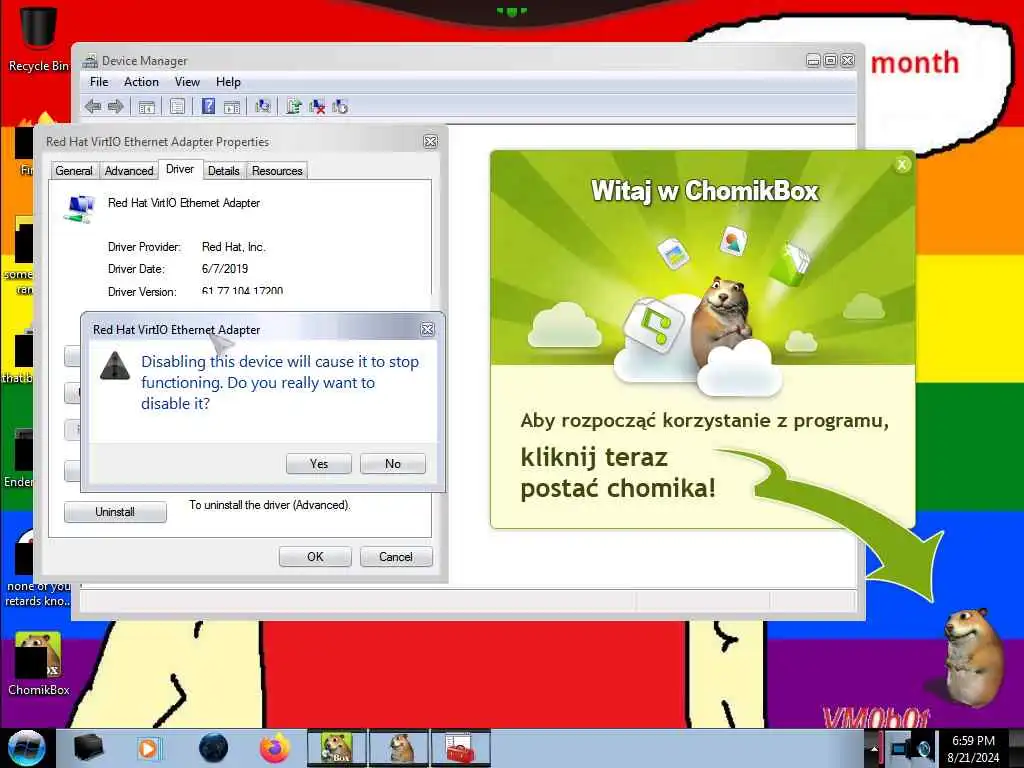The height and width of the screenshot is (768, 1024).
Task: Close the disable warning dialog
Action: (x=427, y=329)
